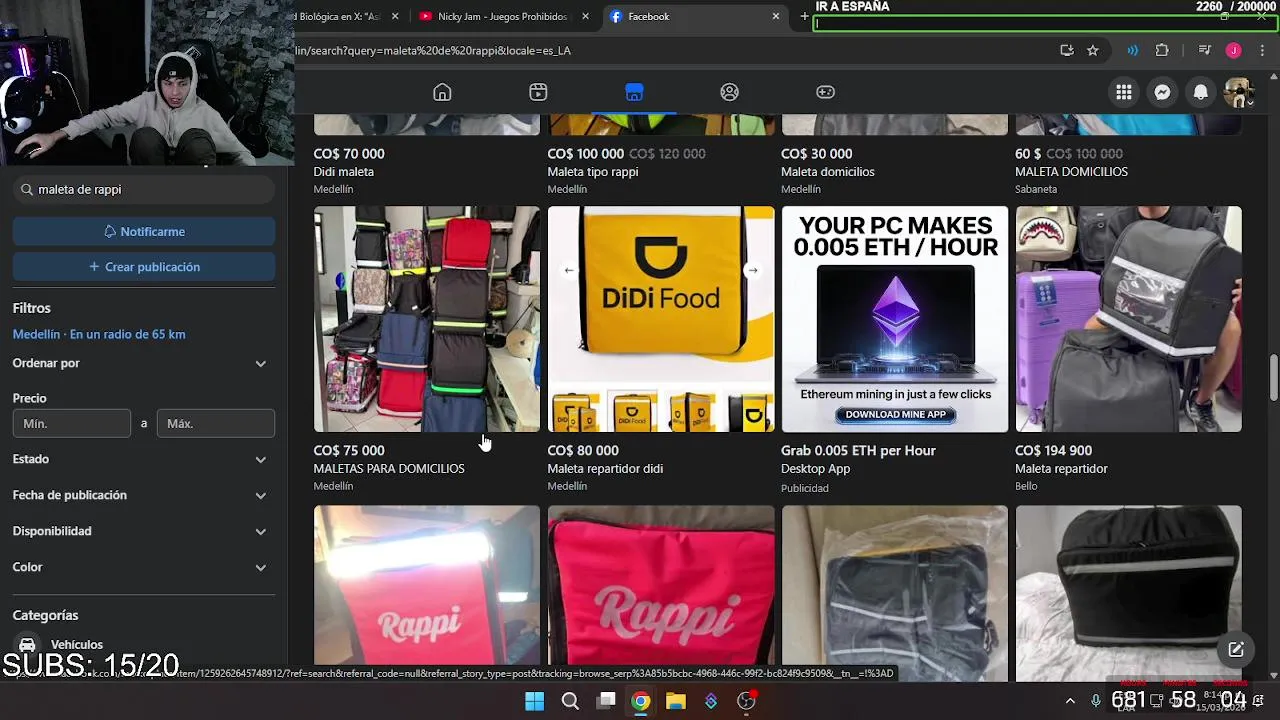Click the new message compose icon
1280x720 pixels.
coord(1236,649)
